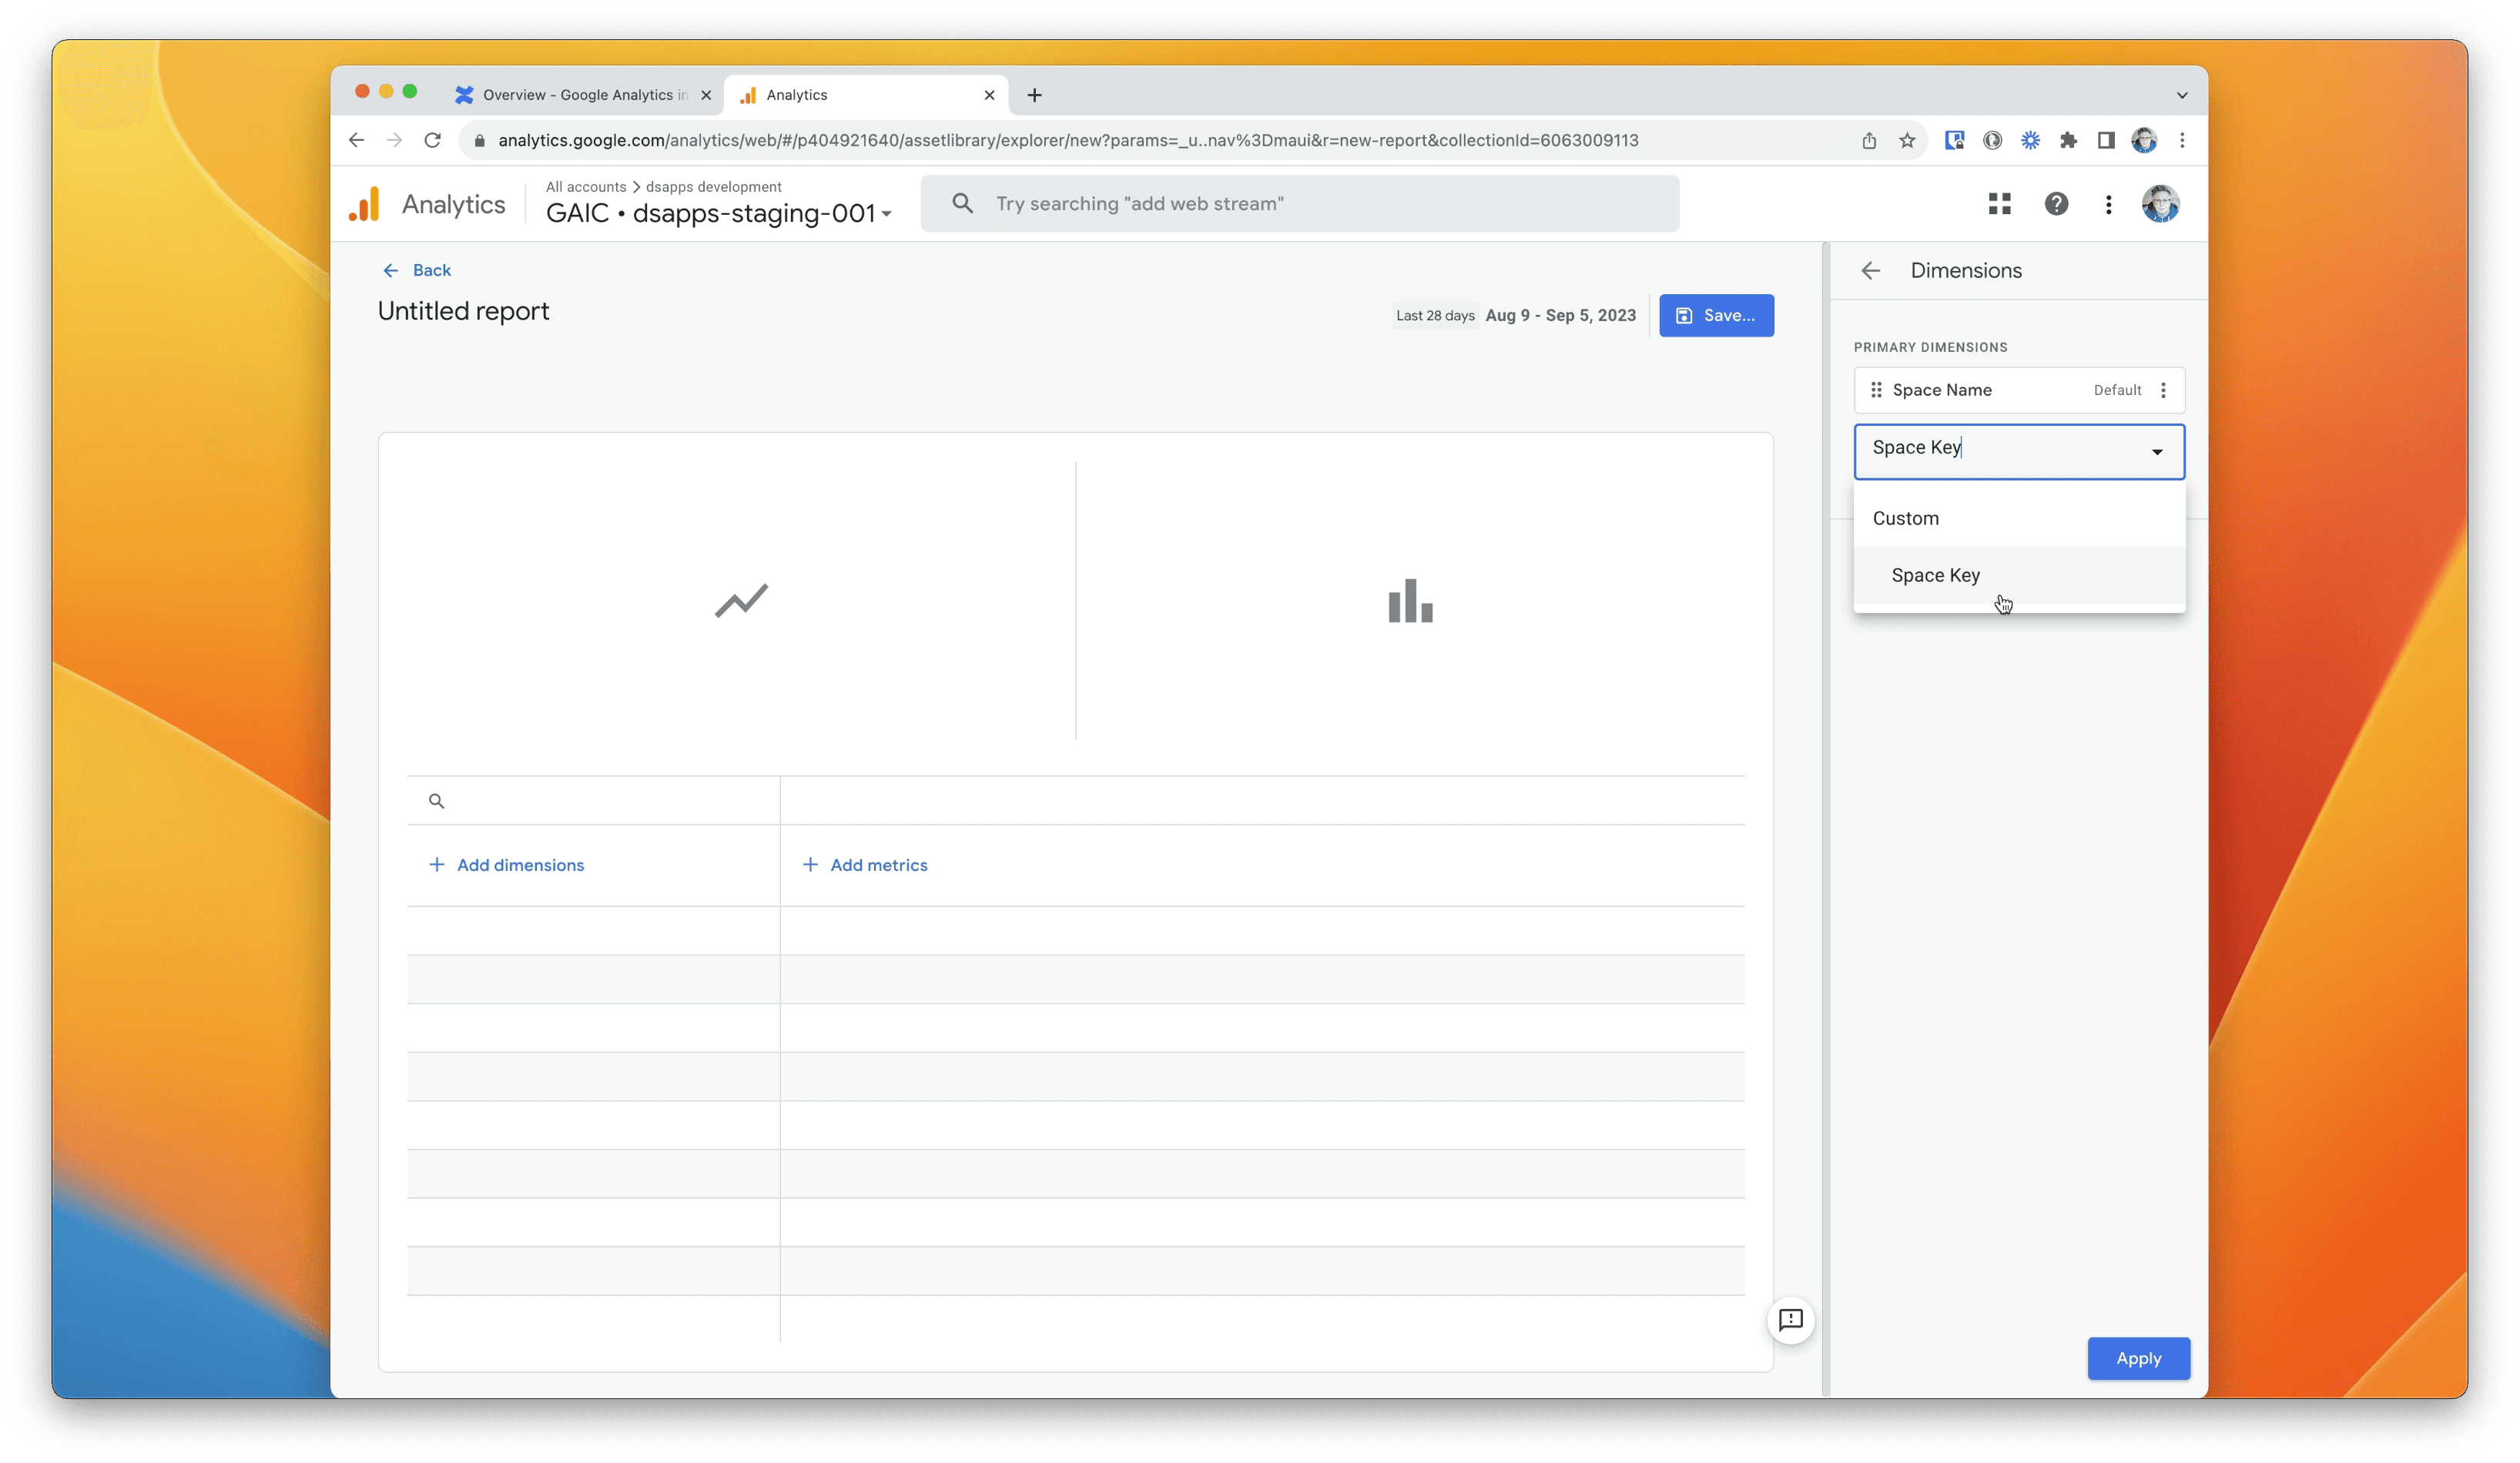Viewport: 2520px width, 1463px height.
Task: Open the Google apps grid icon
Action: [x=1999, y=204]
